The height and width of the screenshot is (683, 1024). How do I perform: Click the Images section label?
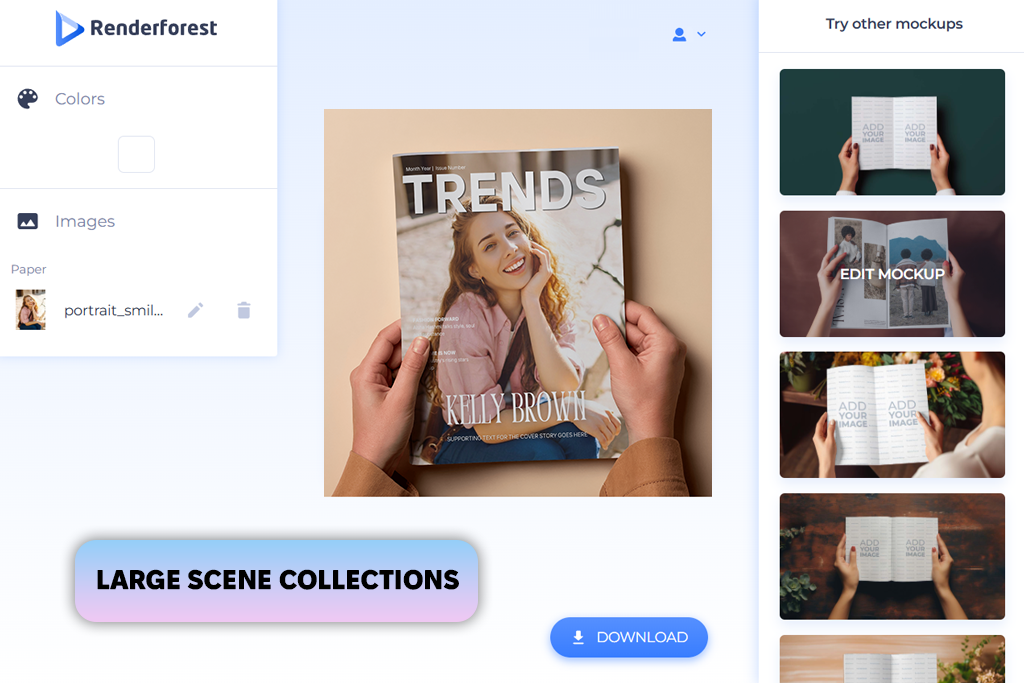(85, 221)
